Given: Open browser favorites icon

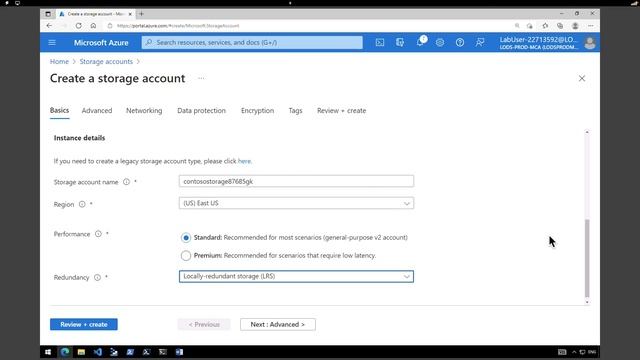Looking at the screenshot, I should [x=545, y=26].
